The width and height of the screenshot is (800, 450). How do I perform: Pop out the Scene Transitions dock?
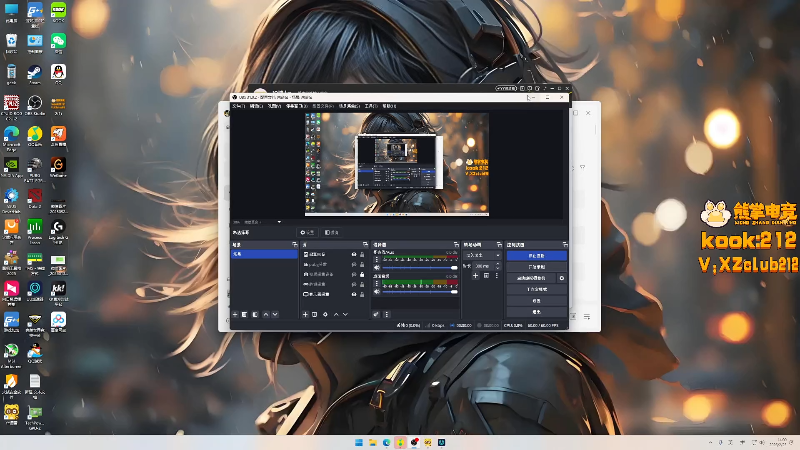pos(499,245)
